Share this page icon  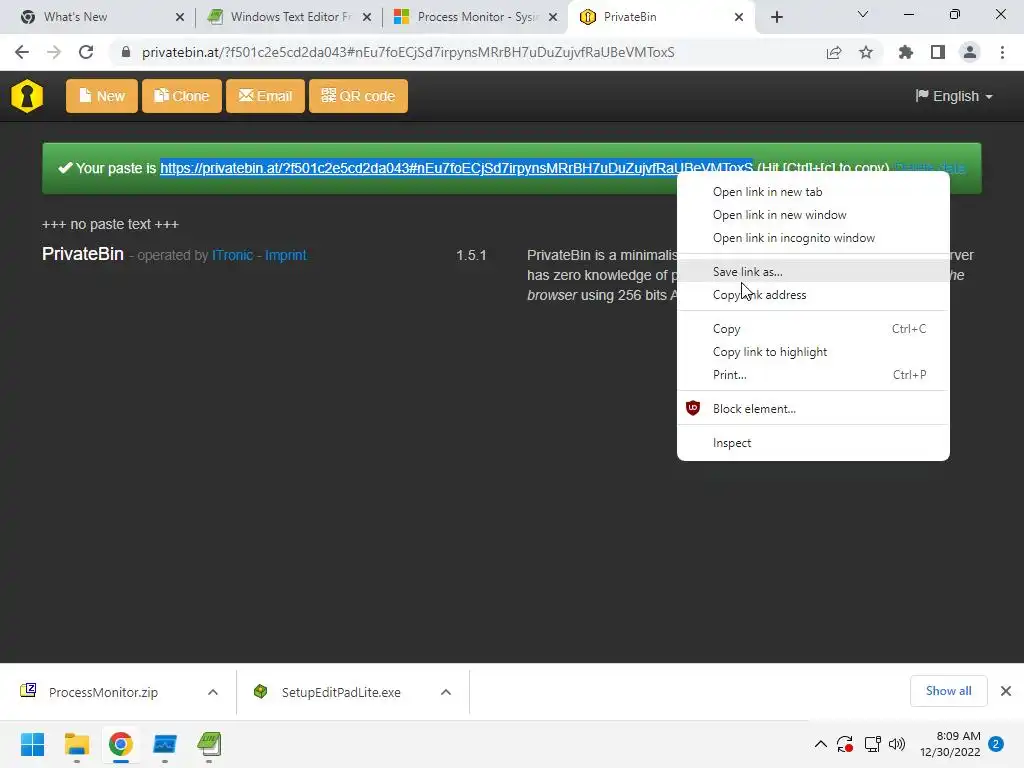tap(834, 52)
